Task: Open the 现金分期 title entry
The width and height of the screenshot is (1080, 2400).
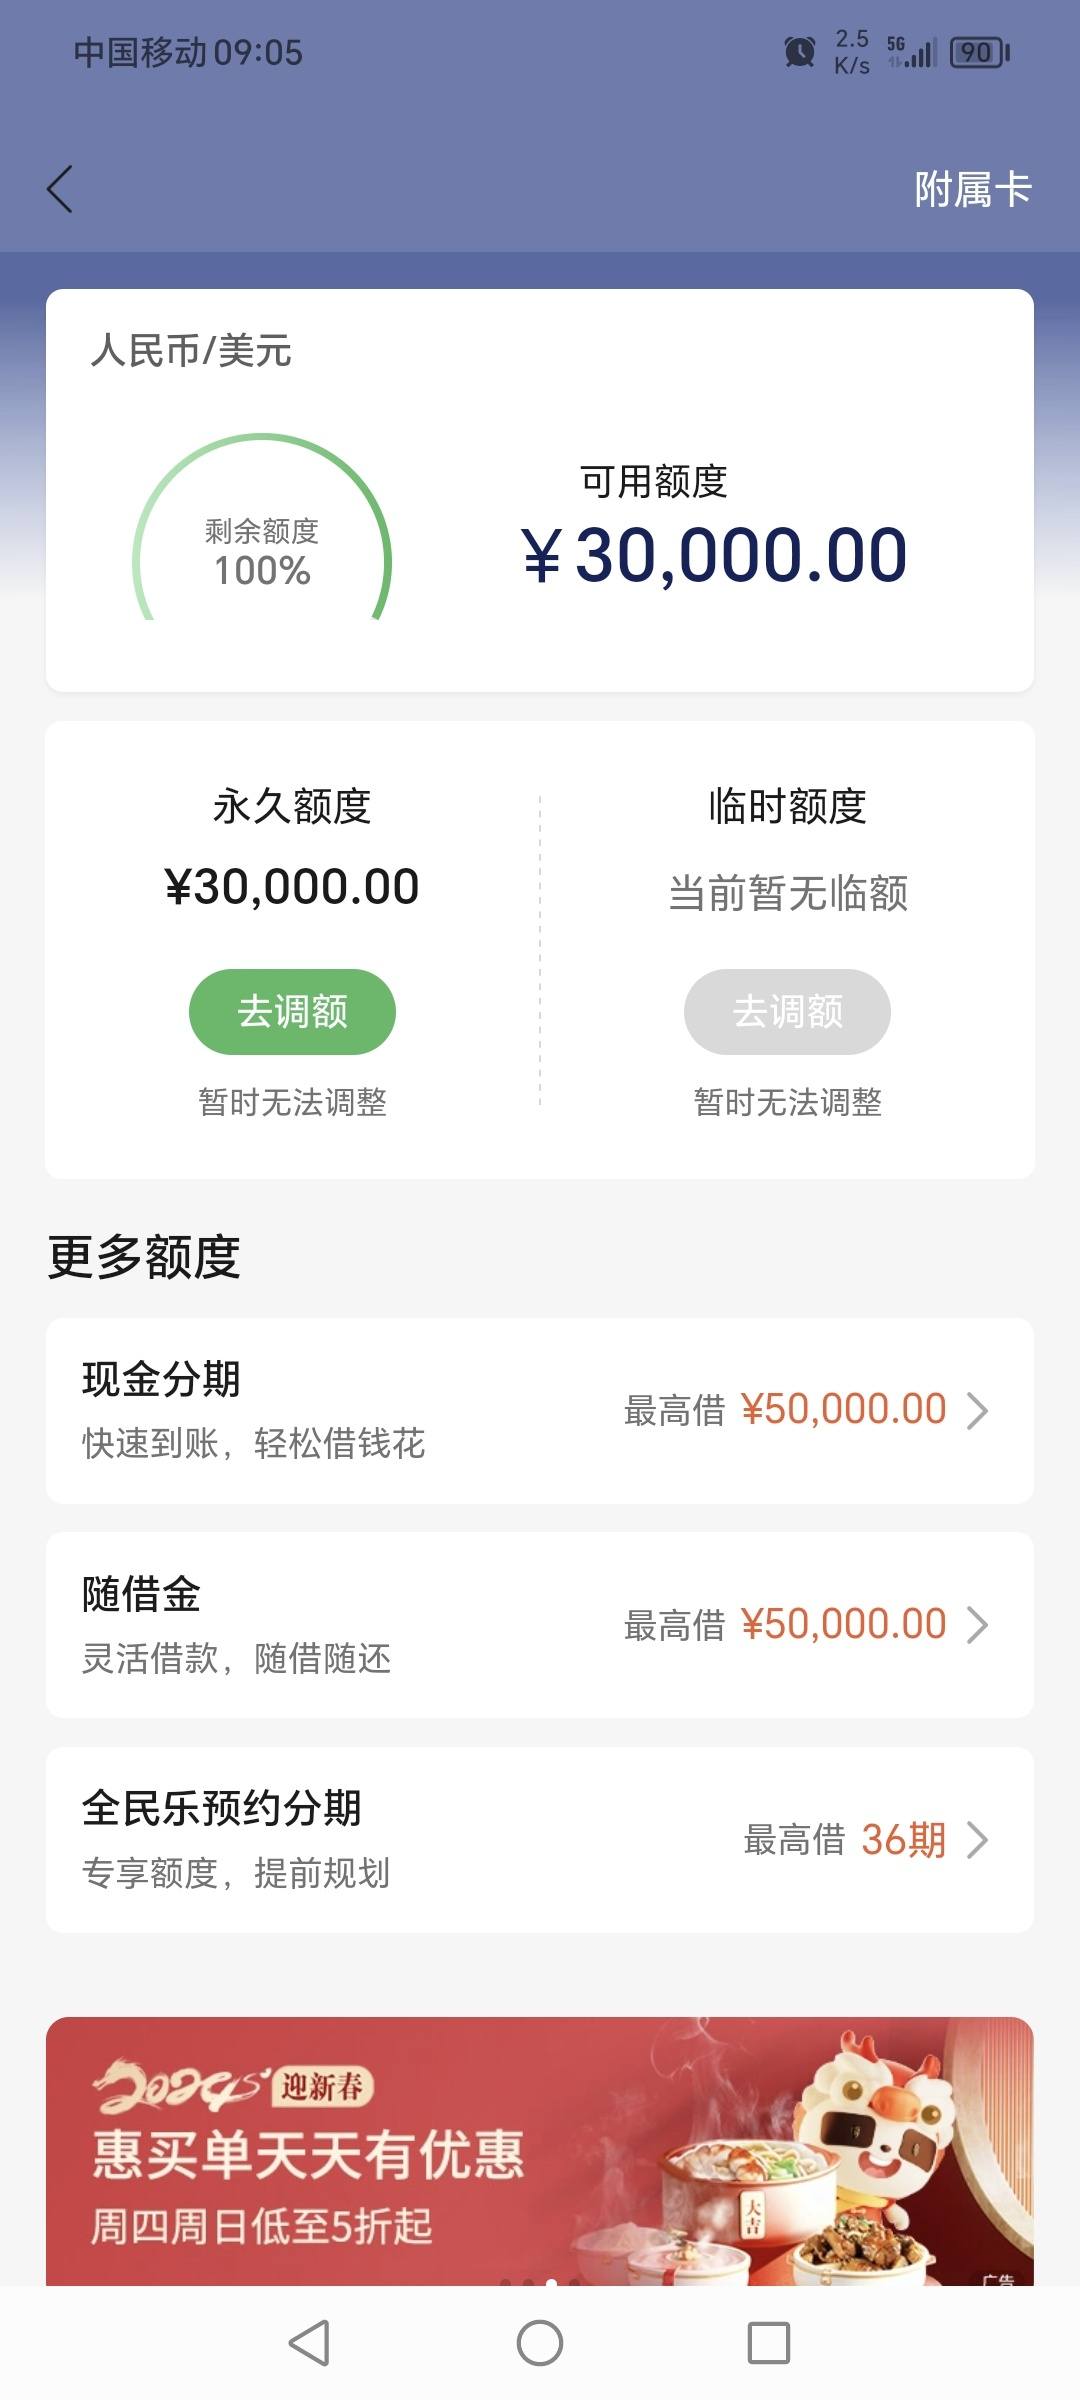Action: click(161, 1379)
